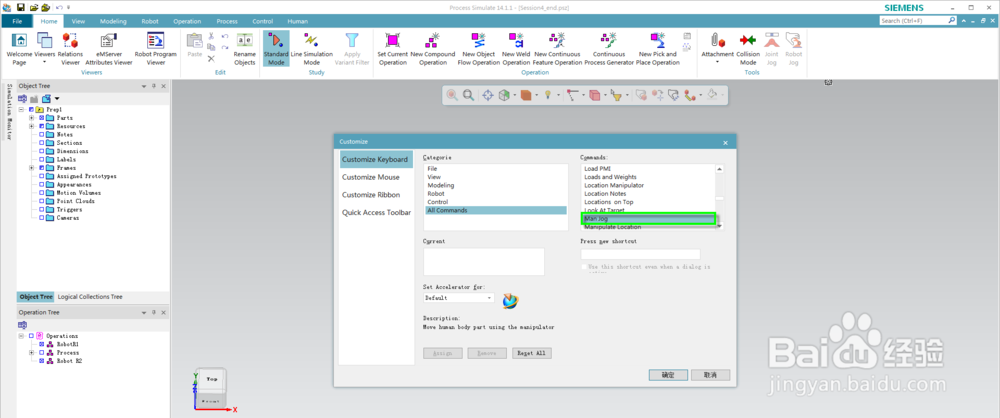Open the Continuous Process Generator
The image size is (1000, 418).
click(x=609, y=49)
